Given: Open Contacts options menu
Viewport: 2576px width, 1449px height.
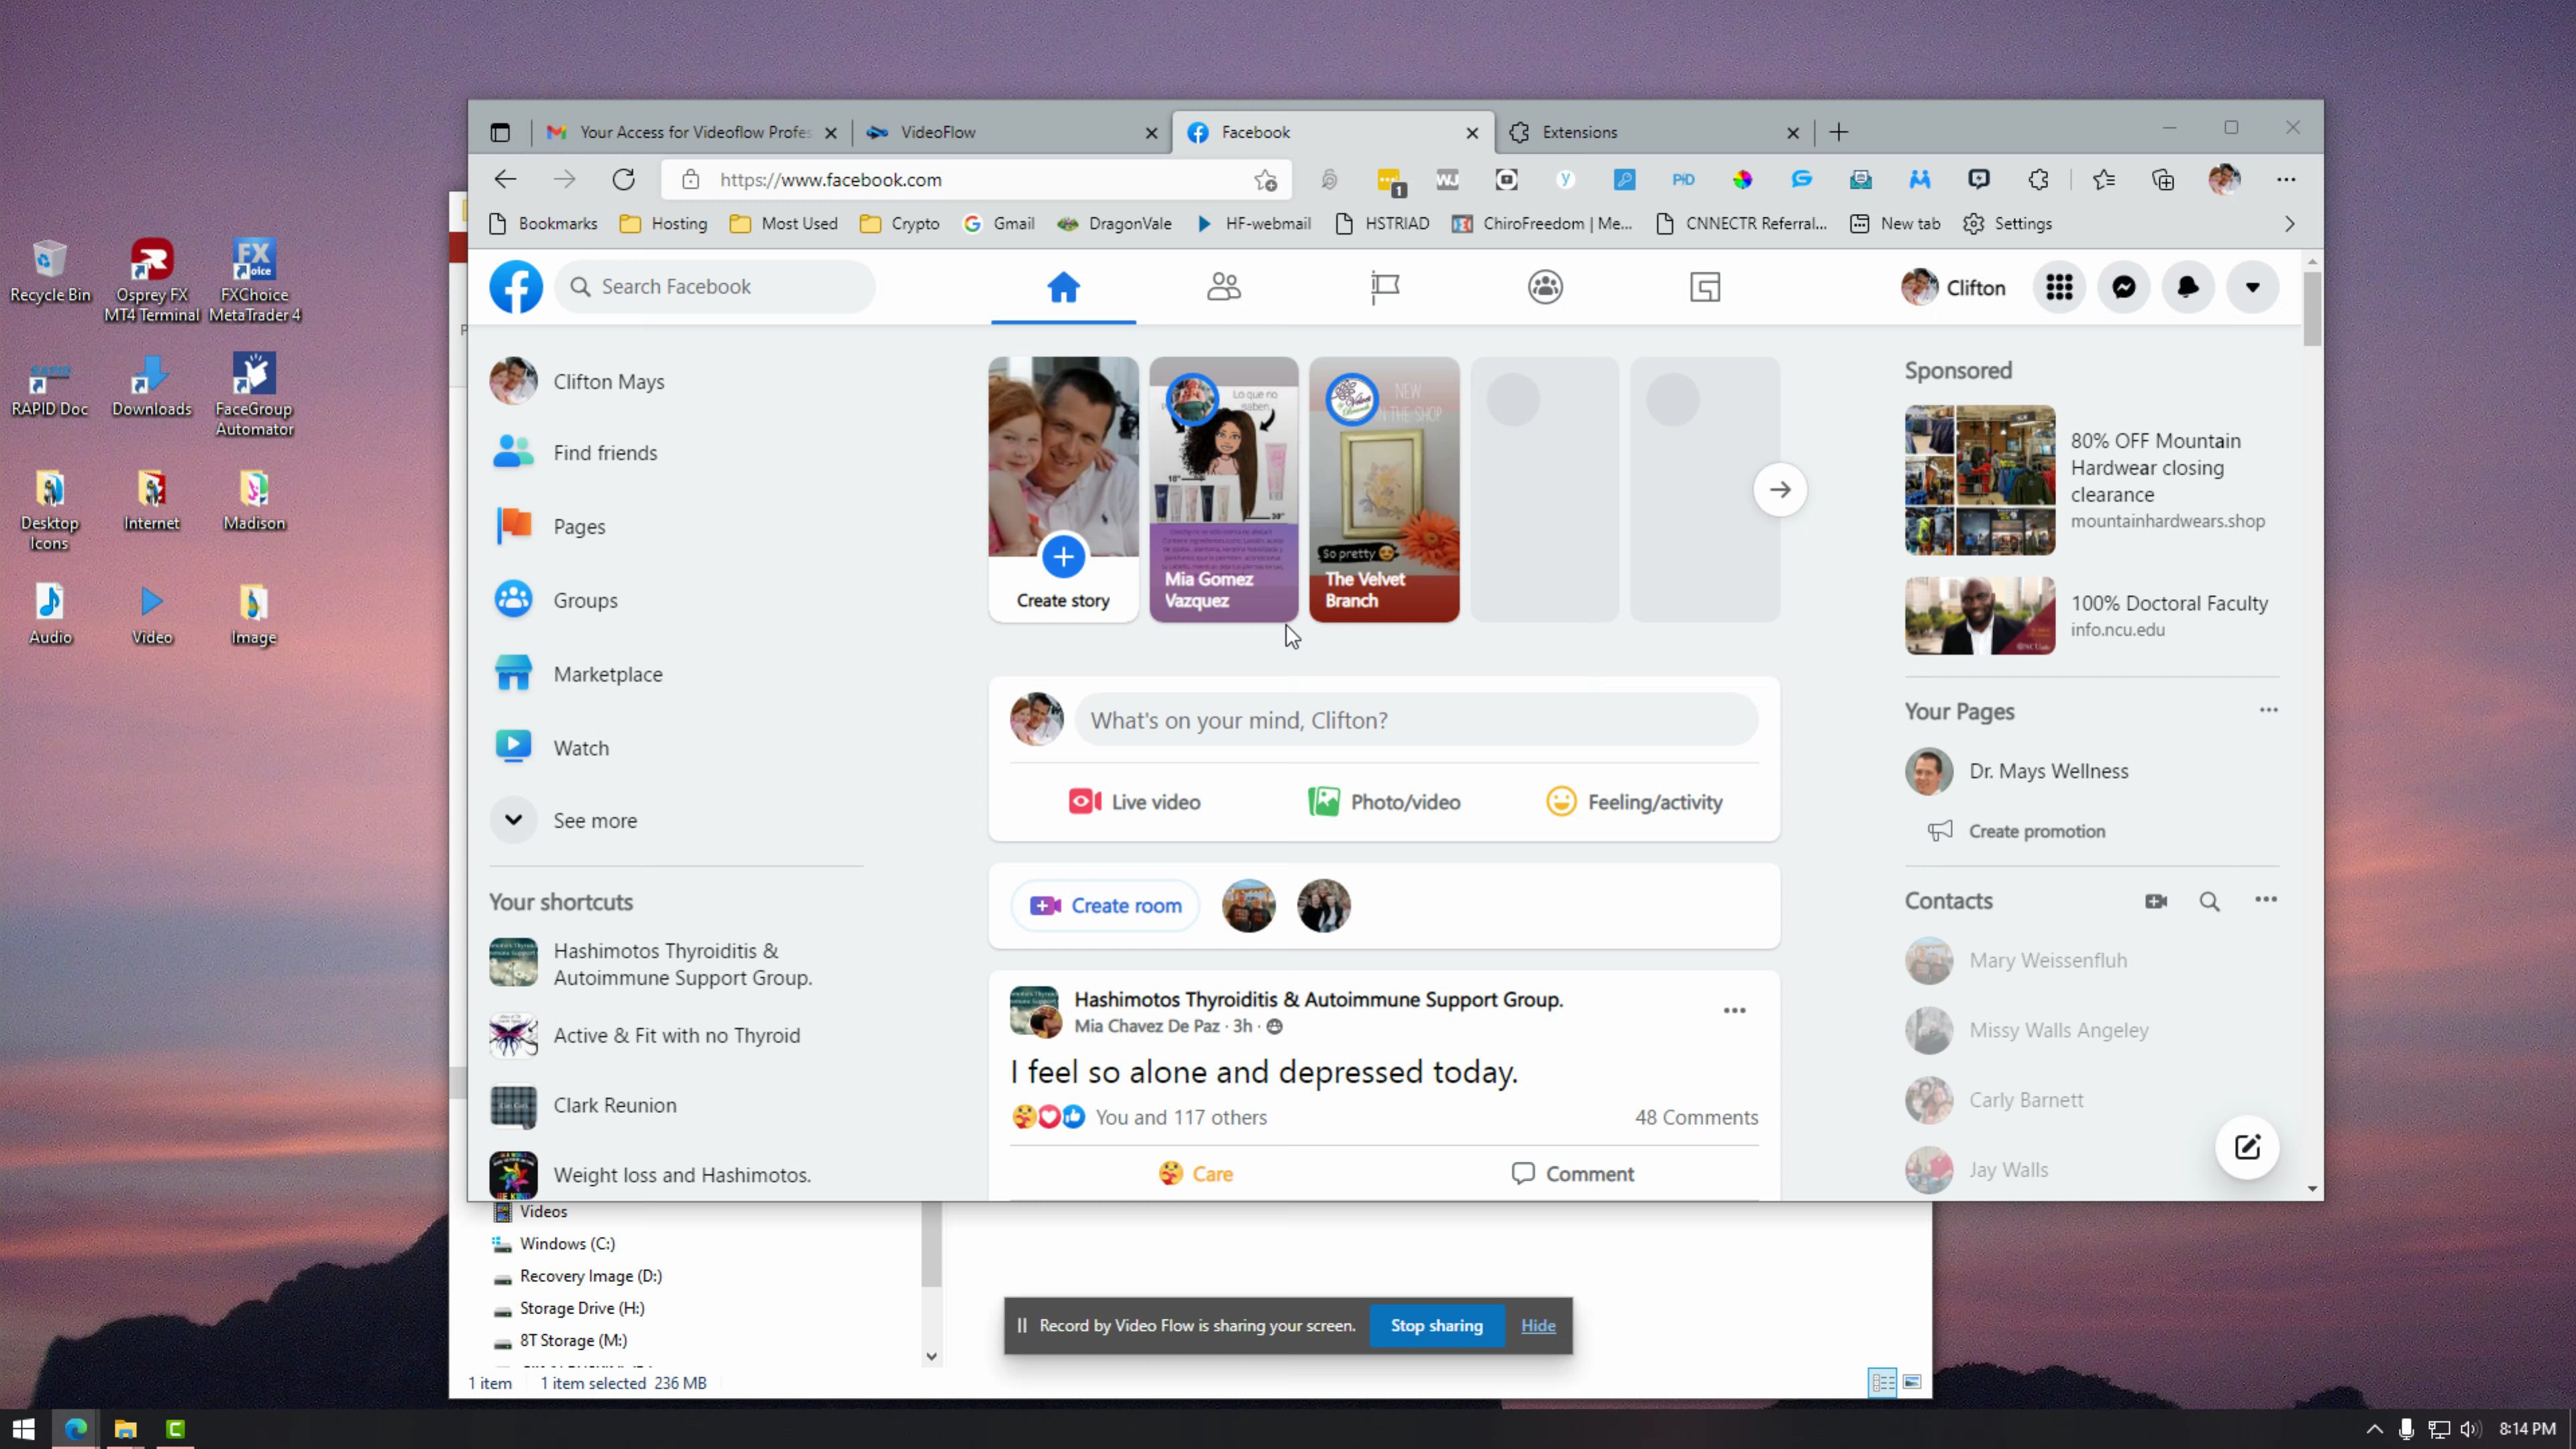Looking at the screenshot, I should (2266, 900).
